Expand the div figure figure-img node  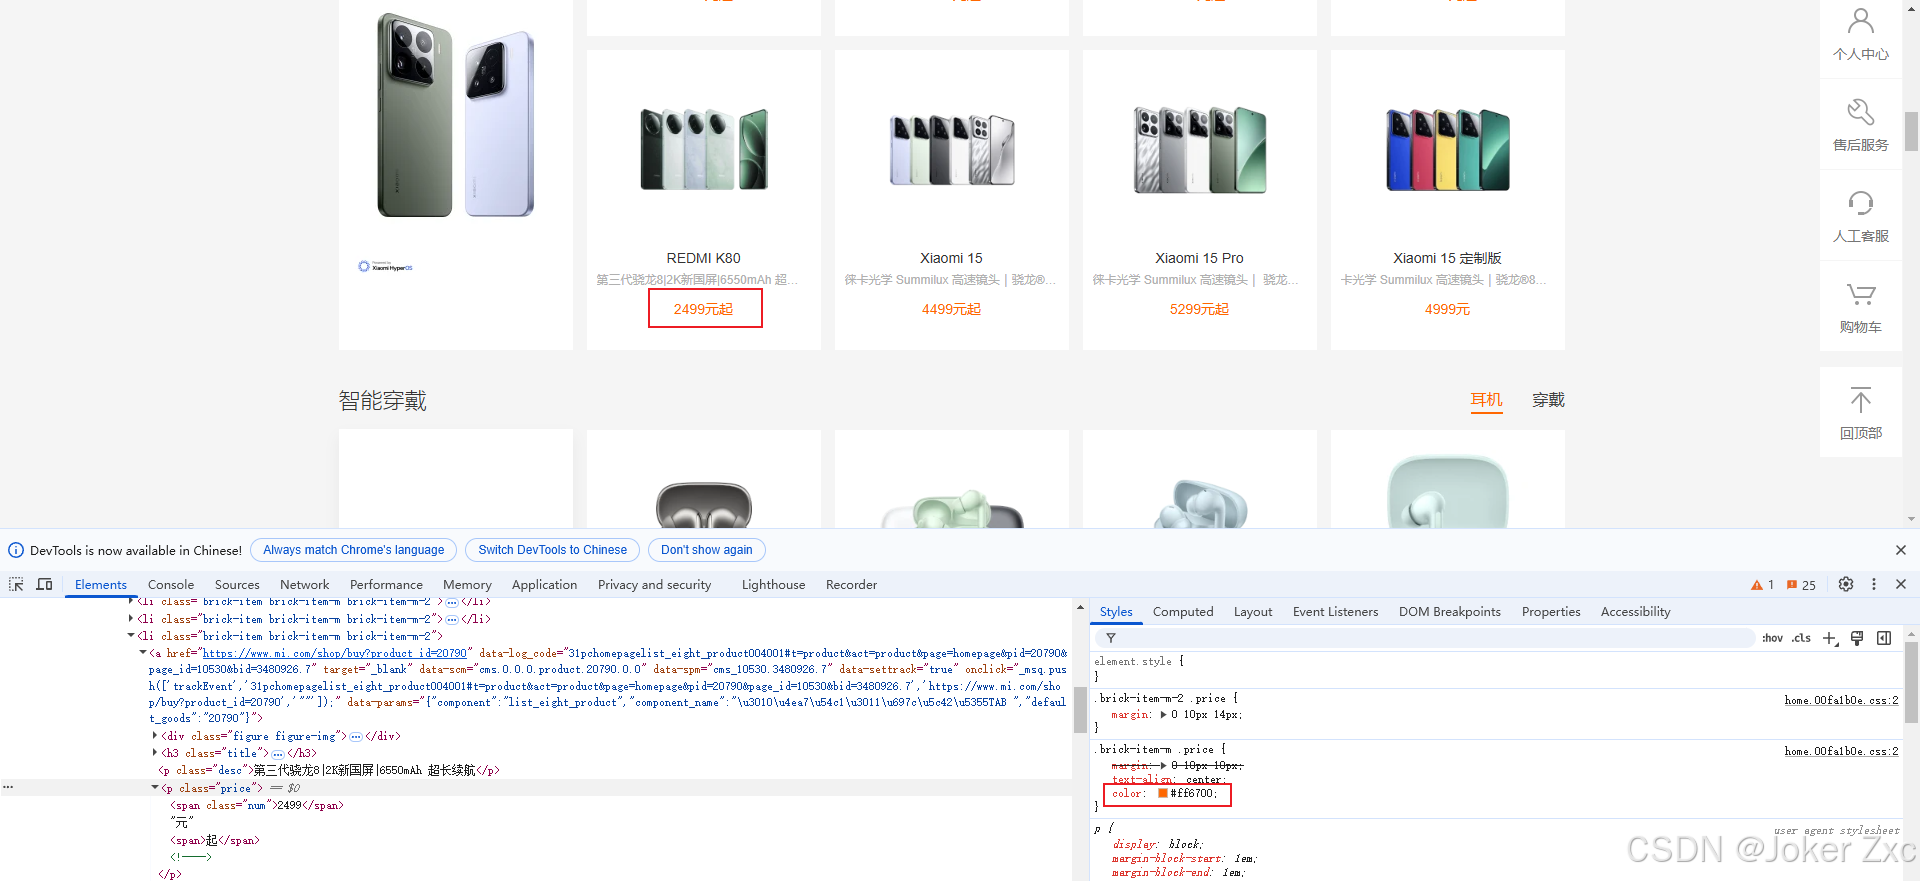(x=155, y=736)
